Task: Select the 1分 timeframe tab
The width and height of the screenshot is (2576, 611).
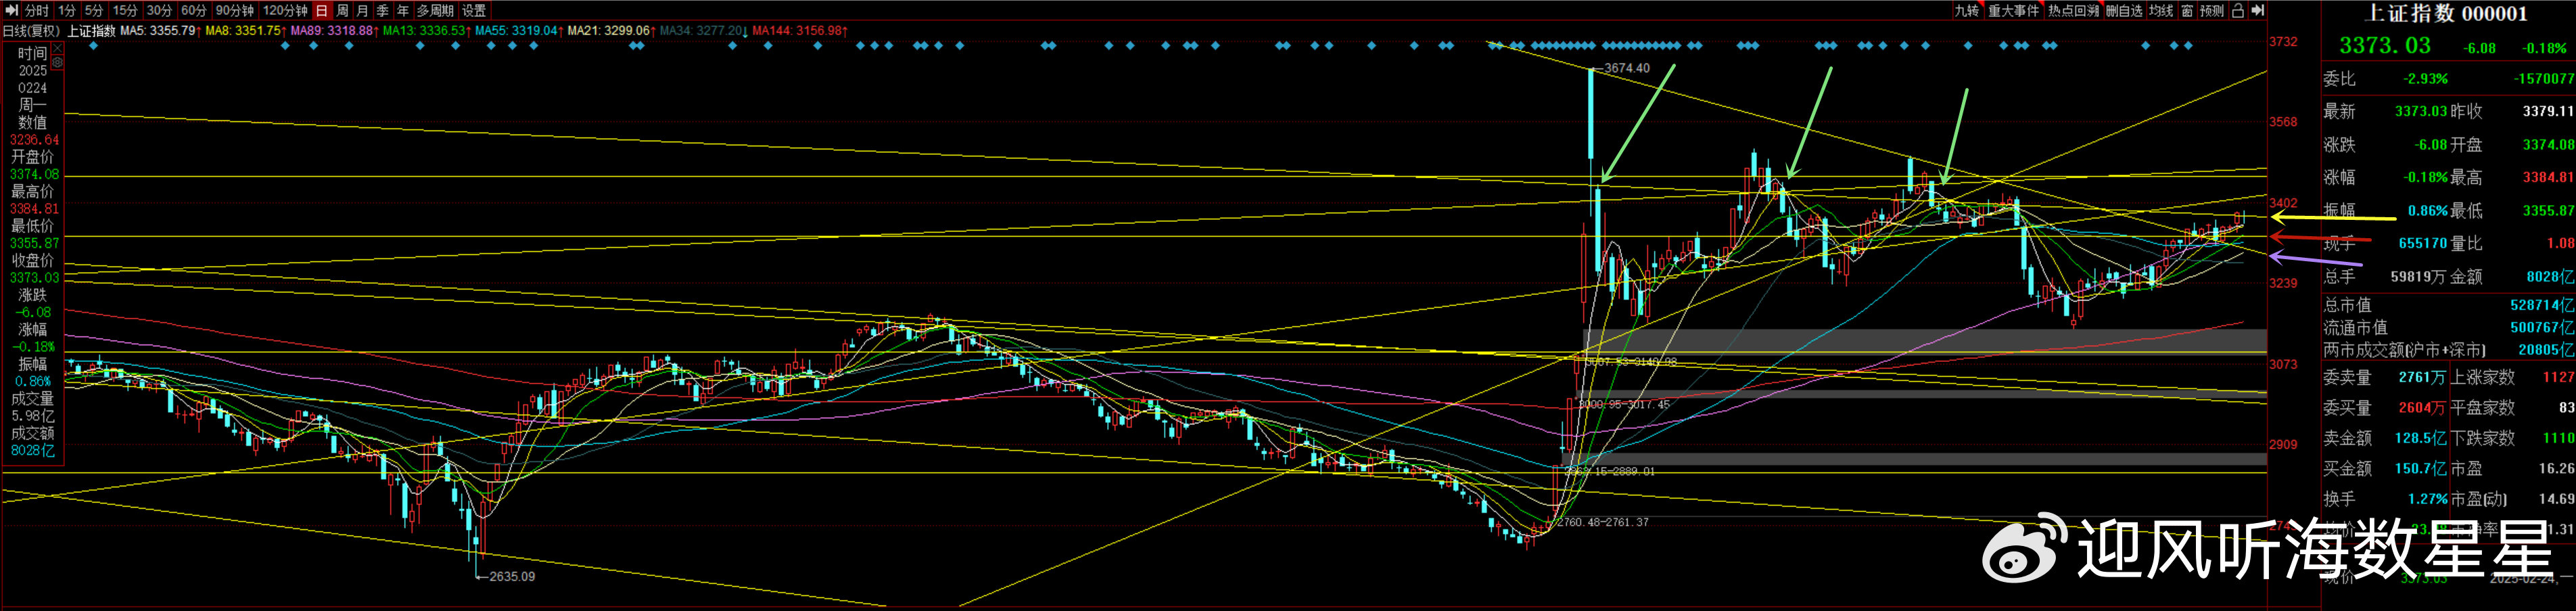Action: (67, 10)
